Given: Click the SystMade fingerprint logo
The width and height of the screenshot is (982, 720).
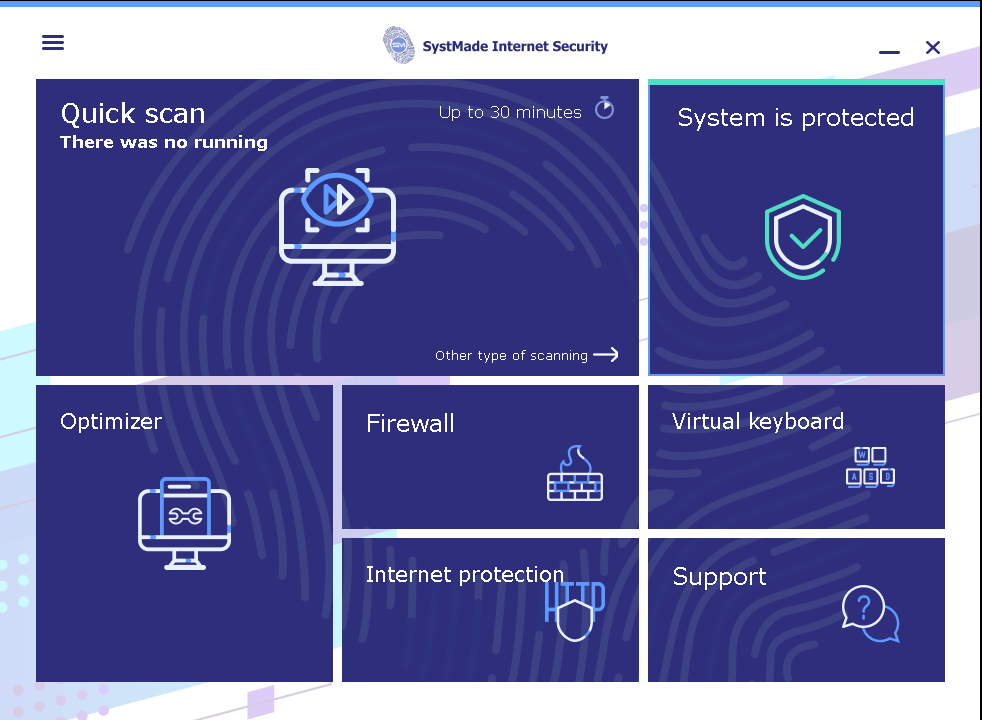Looking at the screenshot, I should pos(398,45).
